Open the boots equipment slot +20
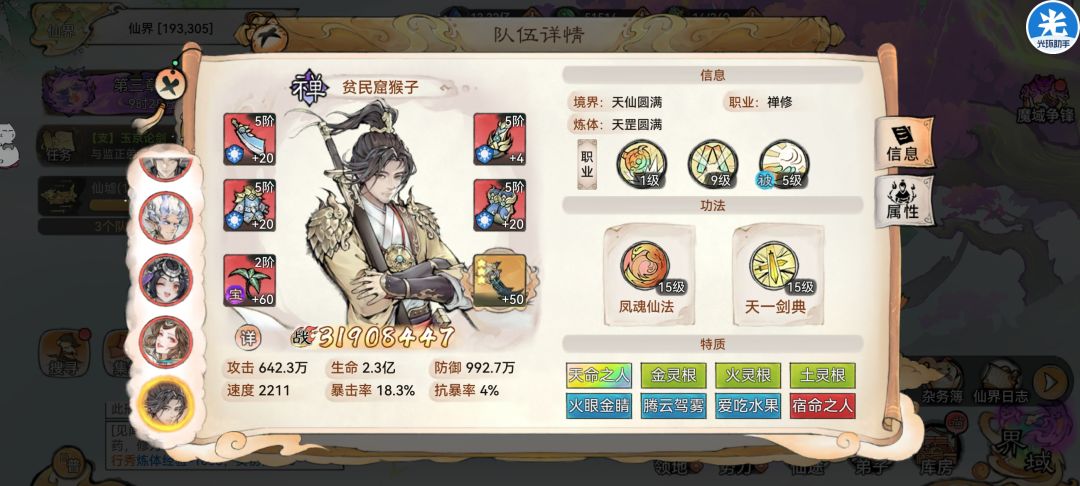The height and width of the screenshot is (486, 1080). 499,205
